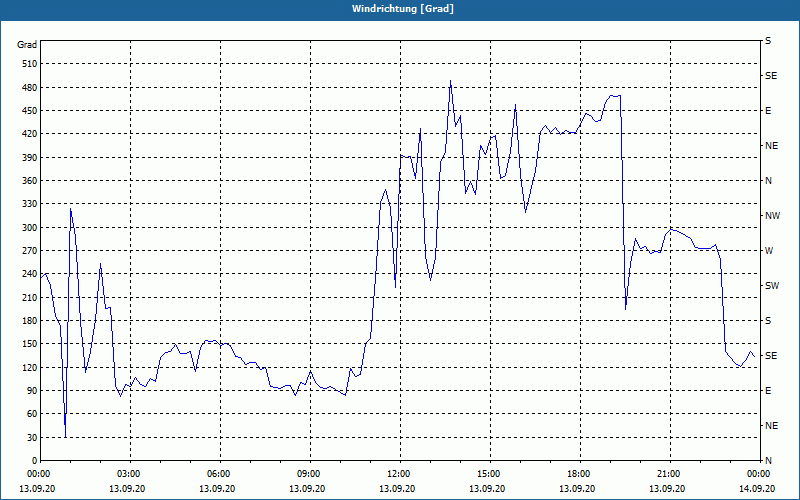Pick the 240 degree axis value
800x500 pixels.
click(x=31, y=274)
